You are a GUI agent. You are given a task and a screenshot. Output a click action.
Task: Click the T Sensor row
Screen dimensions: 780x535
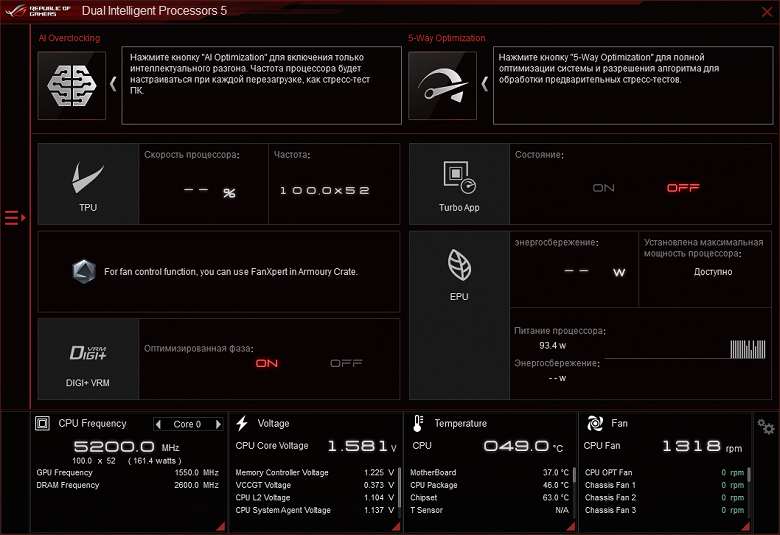(x=489, y=510)
